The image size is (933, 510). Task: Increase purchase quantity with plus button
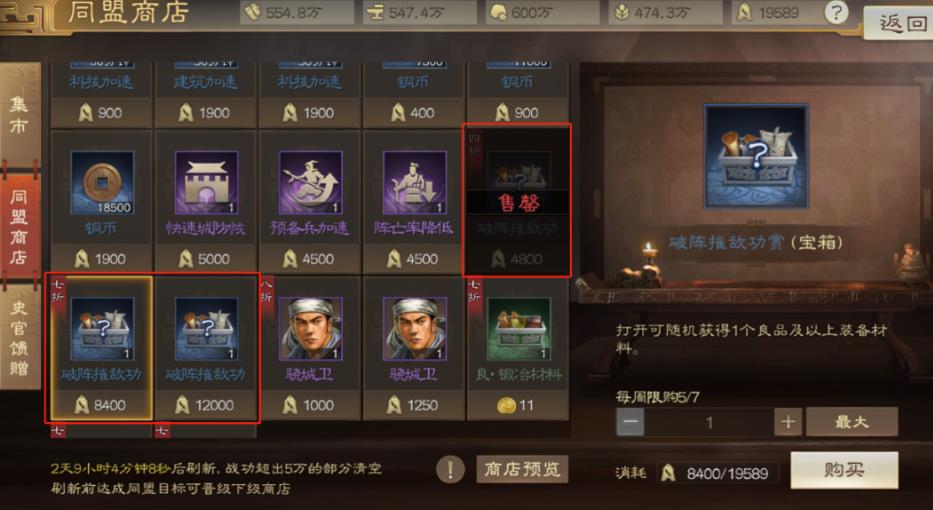[x=788, y=422]
